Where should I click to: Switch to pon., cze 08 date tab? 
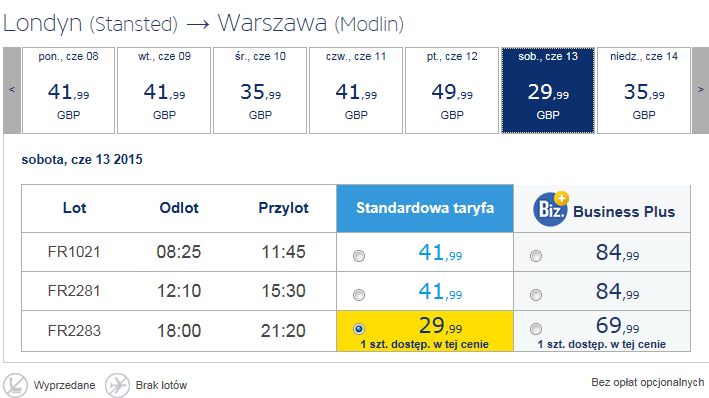pos(68,90)
